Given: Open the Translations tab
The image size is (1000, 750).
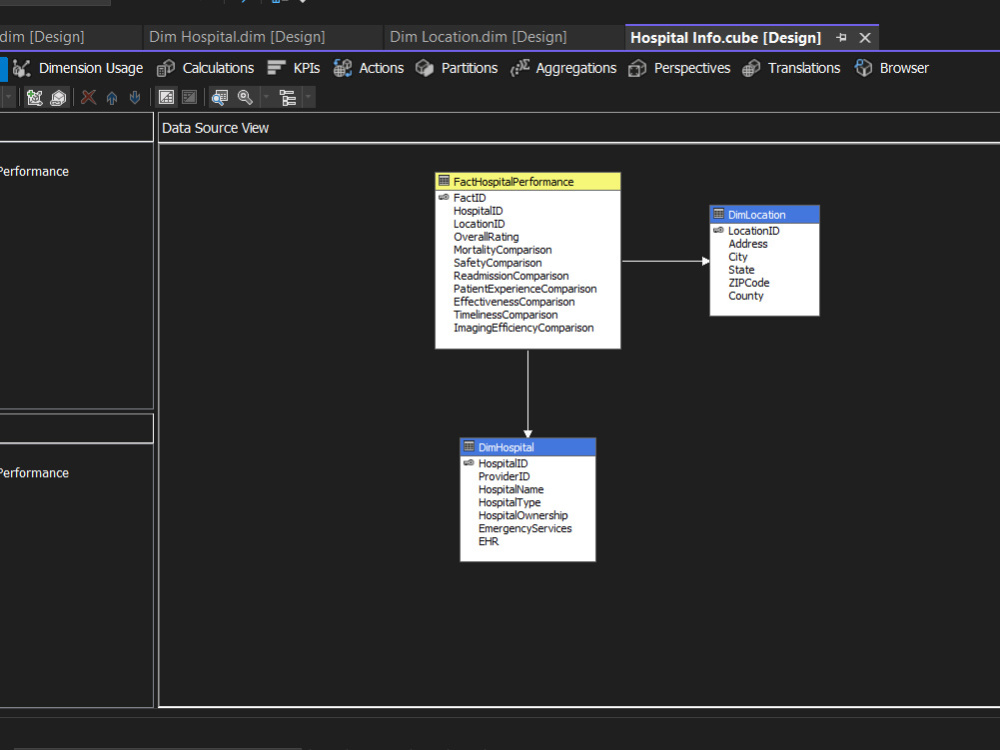Looking at the screenshot, I should pos(791,68).
